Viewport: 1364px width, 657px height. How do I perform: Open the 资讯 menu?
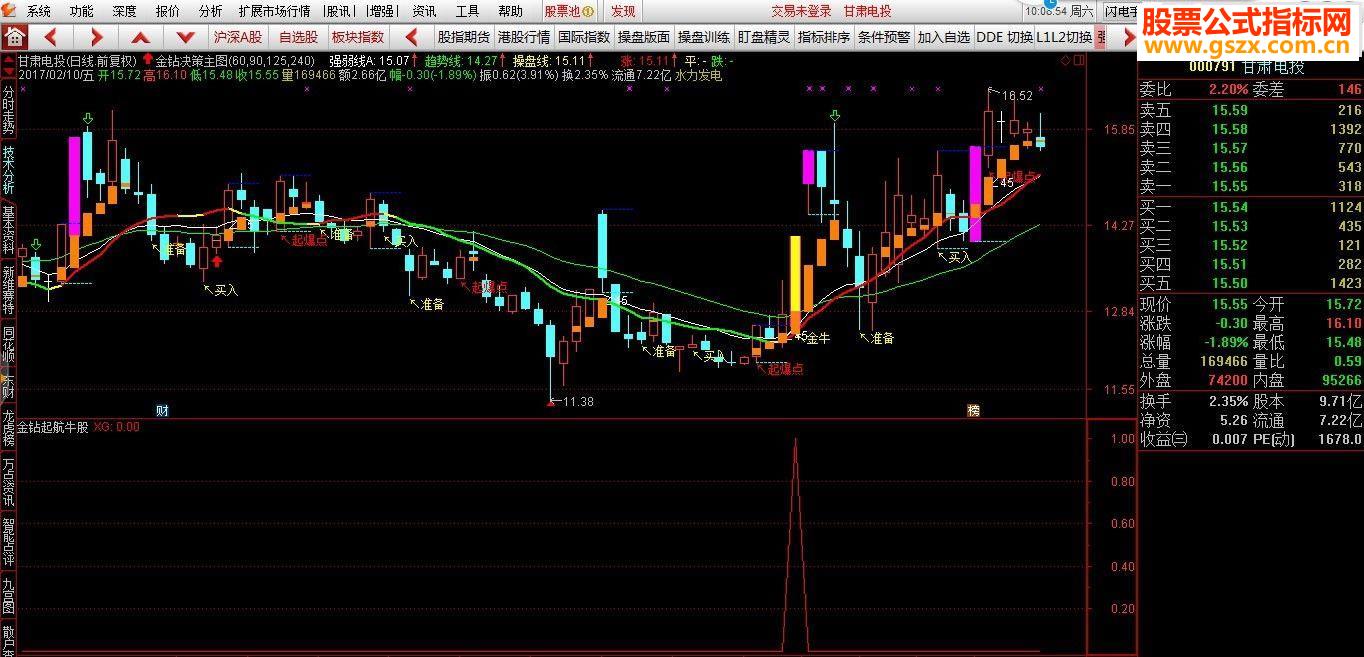click(x=424, y=11)
